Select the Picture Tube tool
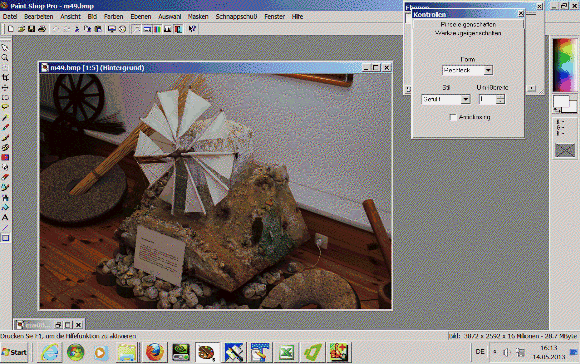The height and width of the screenshot is (364, 580). click(x=5, y=188)
